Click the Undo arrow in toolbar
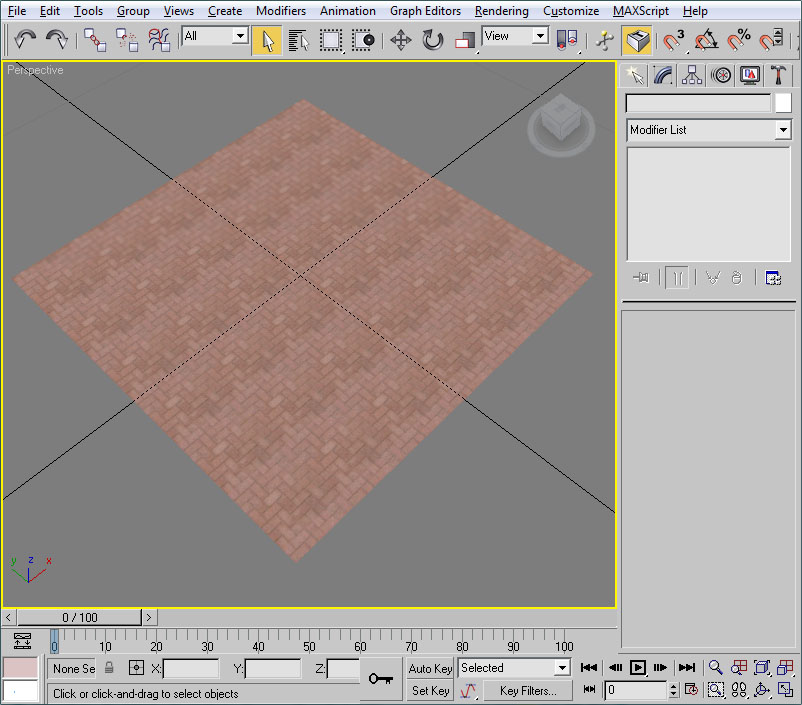The height and width of the screenshot is (705, 802). click(25, 40)
